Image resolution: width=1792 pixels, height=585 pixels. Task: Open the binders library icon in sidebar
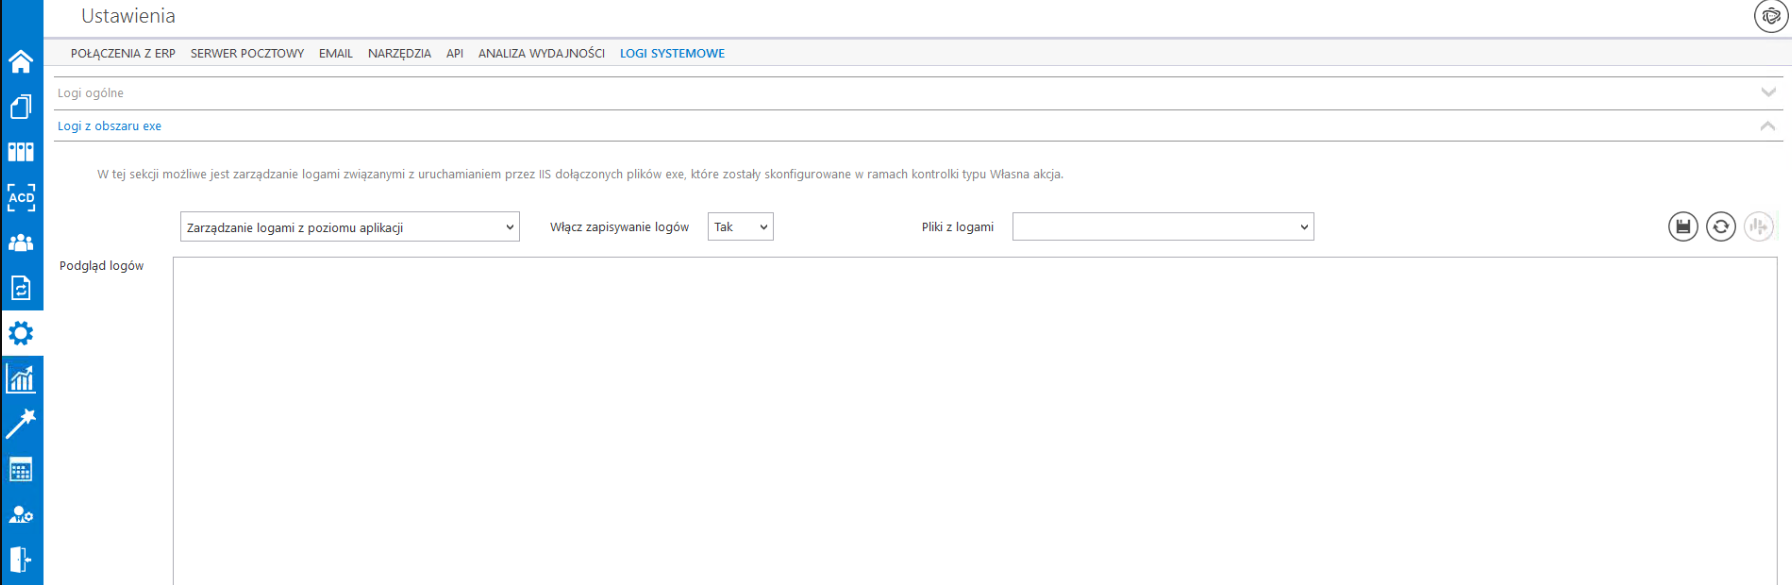[21, 152]
